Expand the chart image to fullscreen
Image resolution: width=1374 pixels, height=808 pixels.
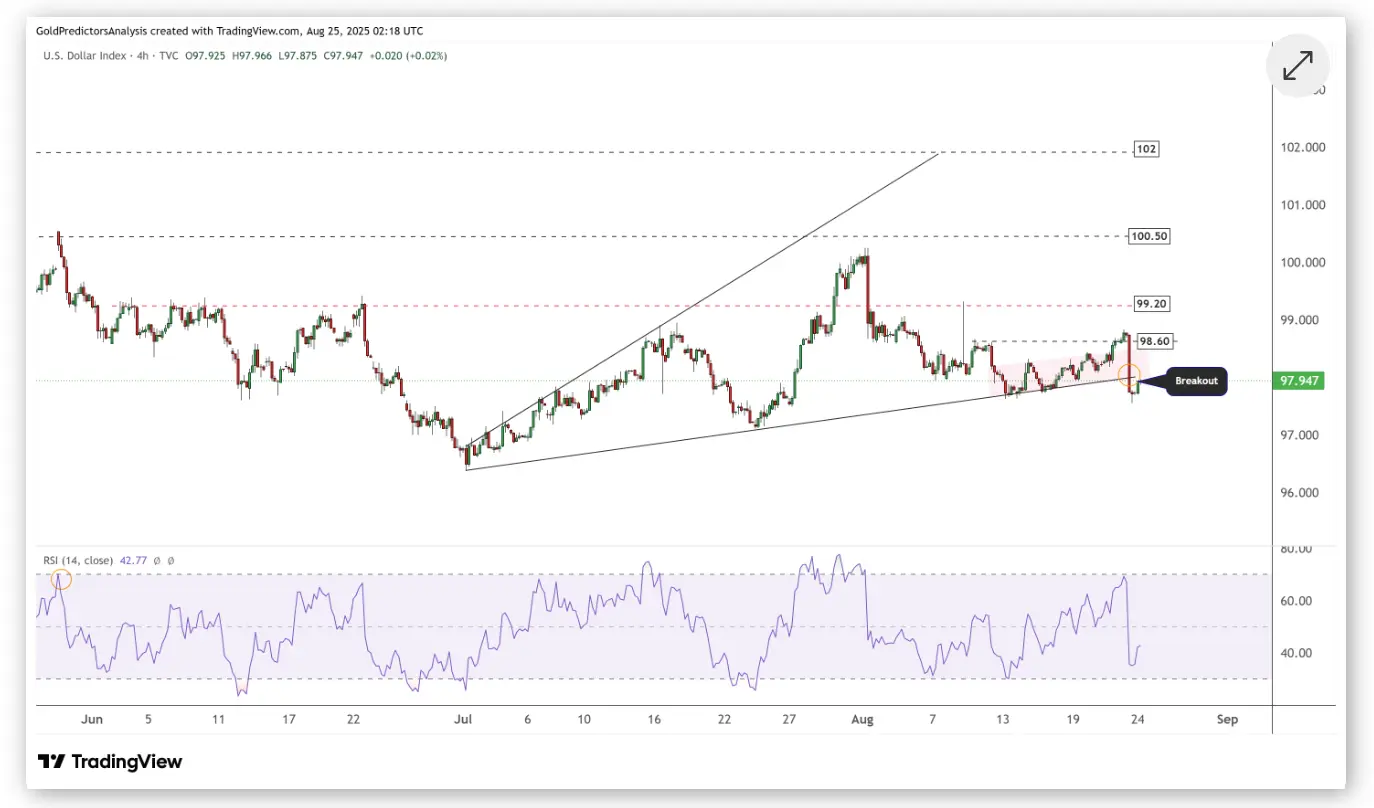(x=1298, y=66)
